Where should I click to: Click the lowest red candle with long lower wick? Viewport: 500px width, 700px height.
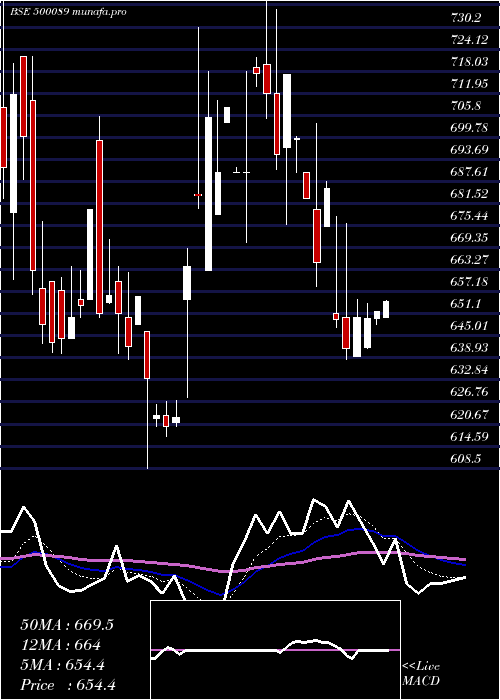147,400
